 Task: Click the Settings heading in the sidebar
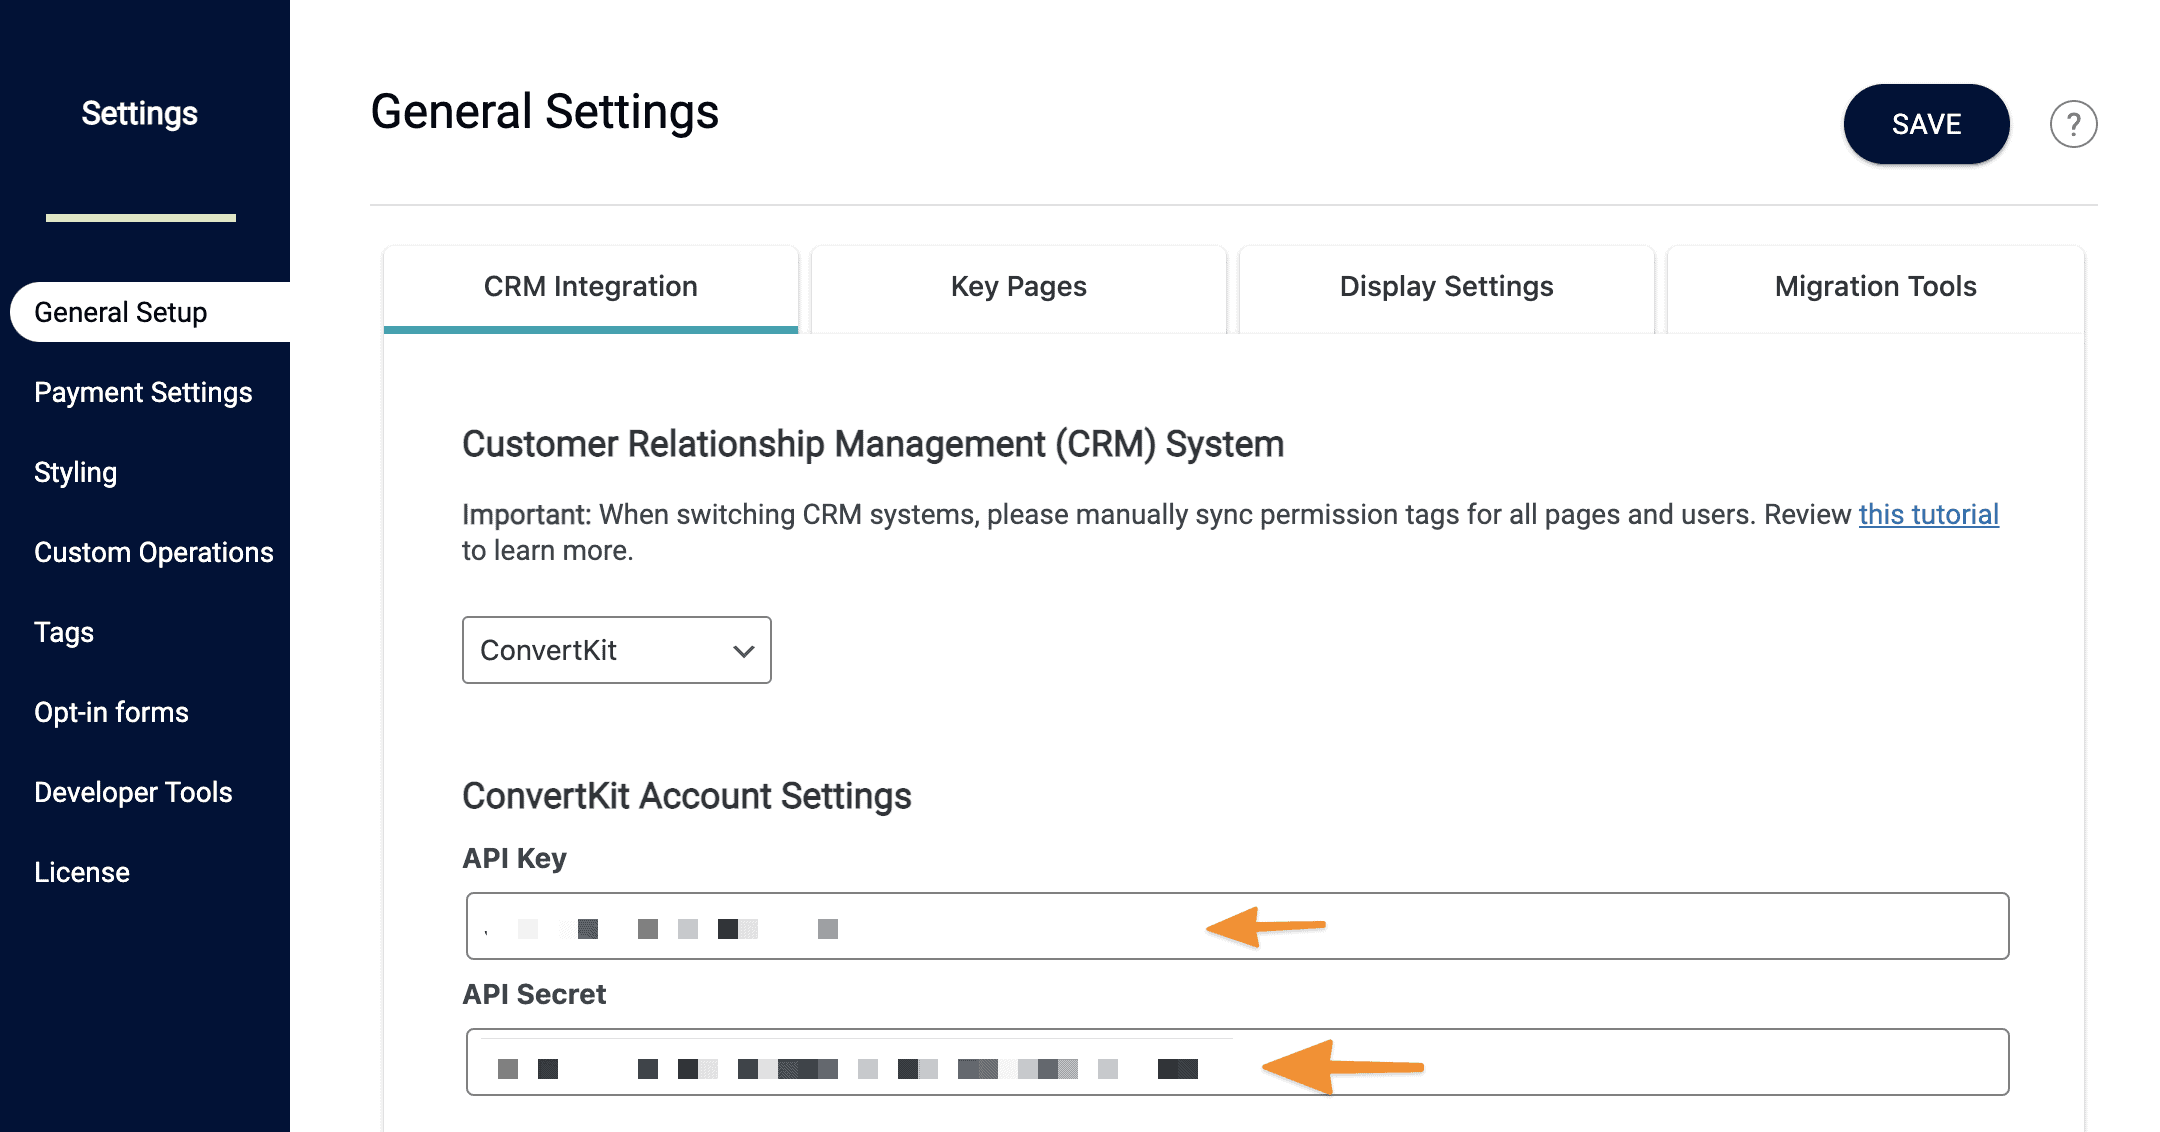click(140, 113)
